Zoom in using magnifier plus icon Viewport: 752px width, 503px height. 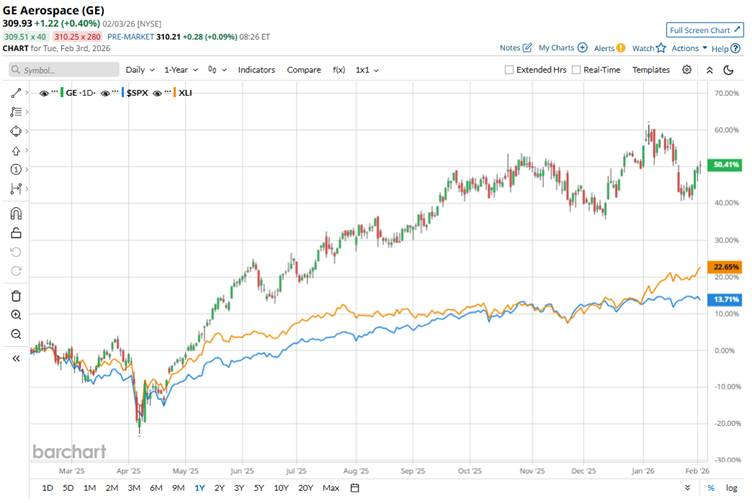[x=15, y=314]
